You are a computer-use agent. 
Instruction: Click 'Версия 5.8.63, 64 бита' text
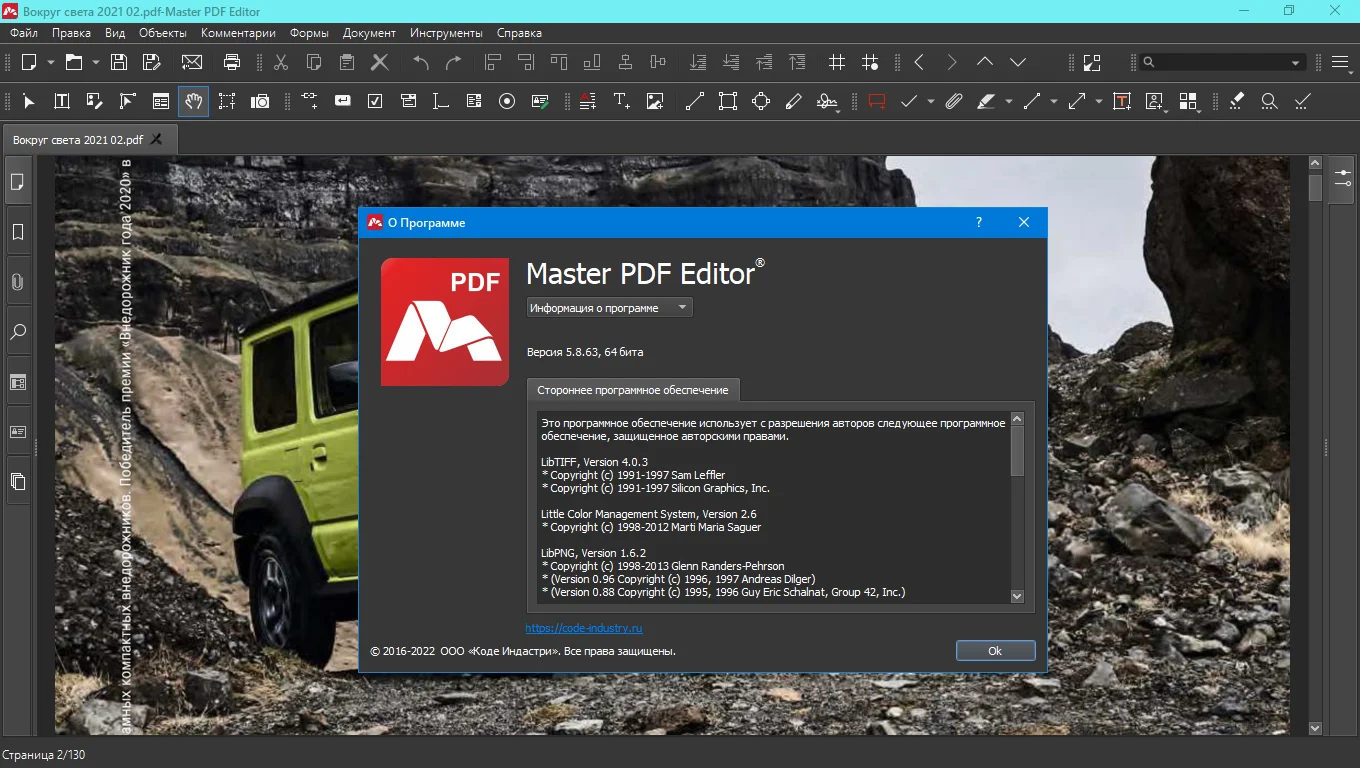[585, 352]
